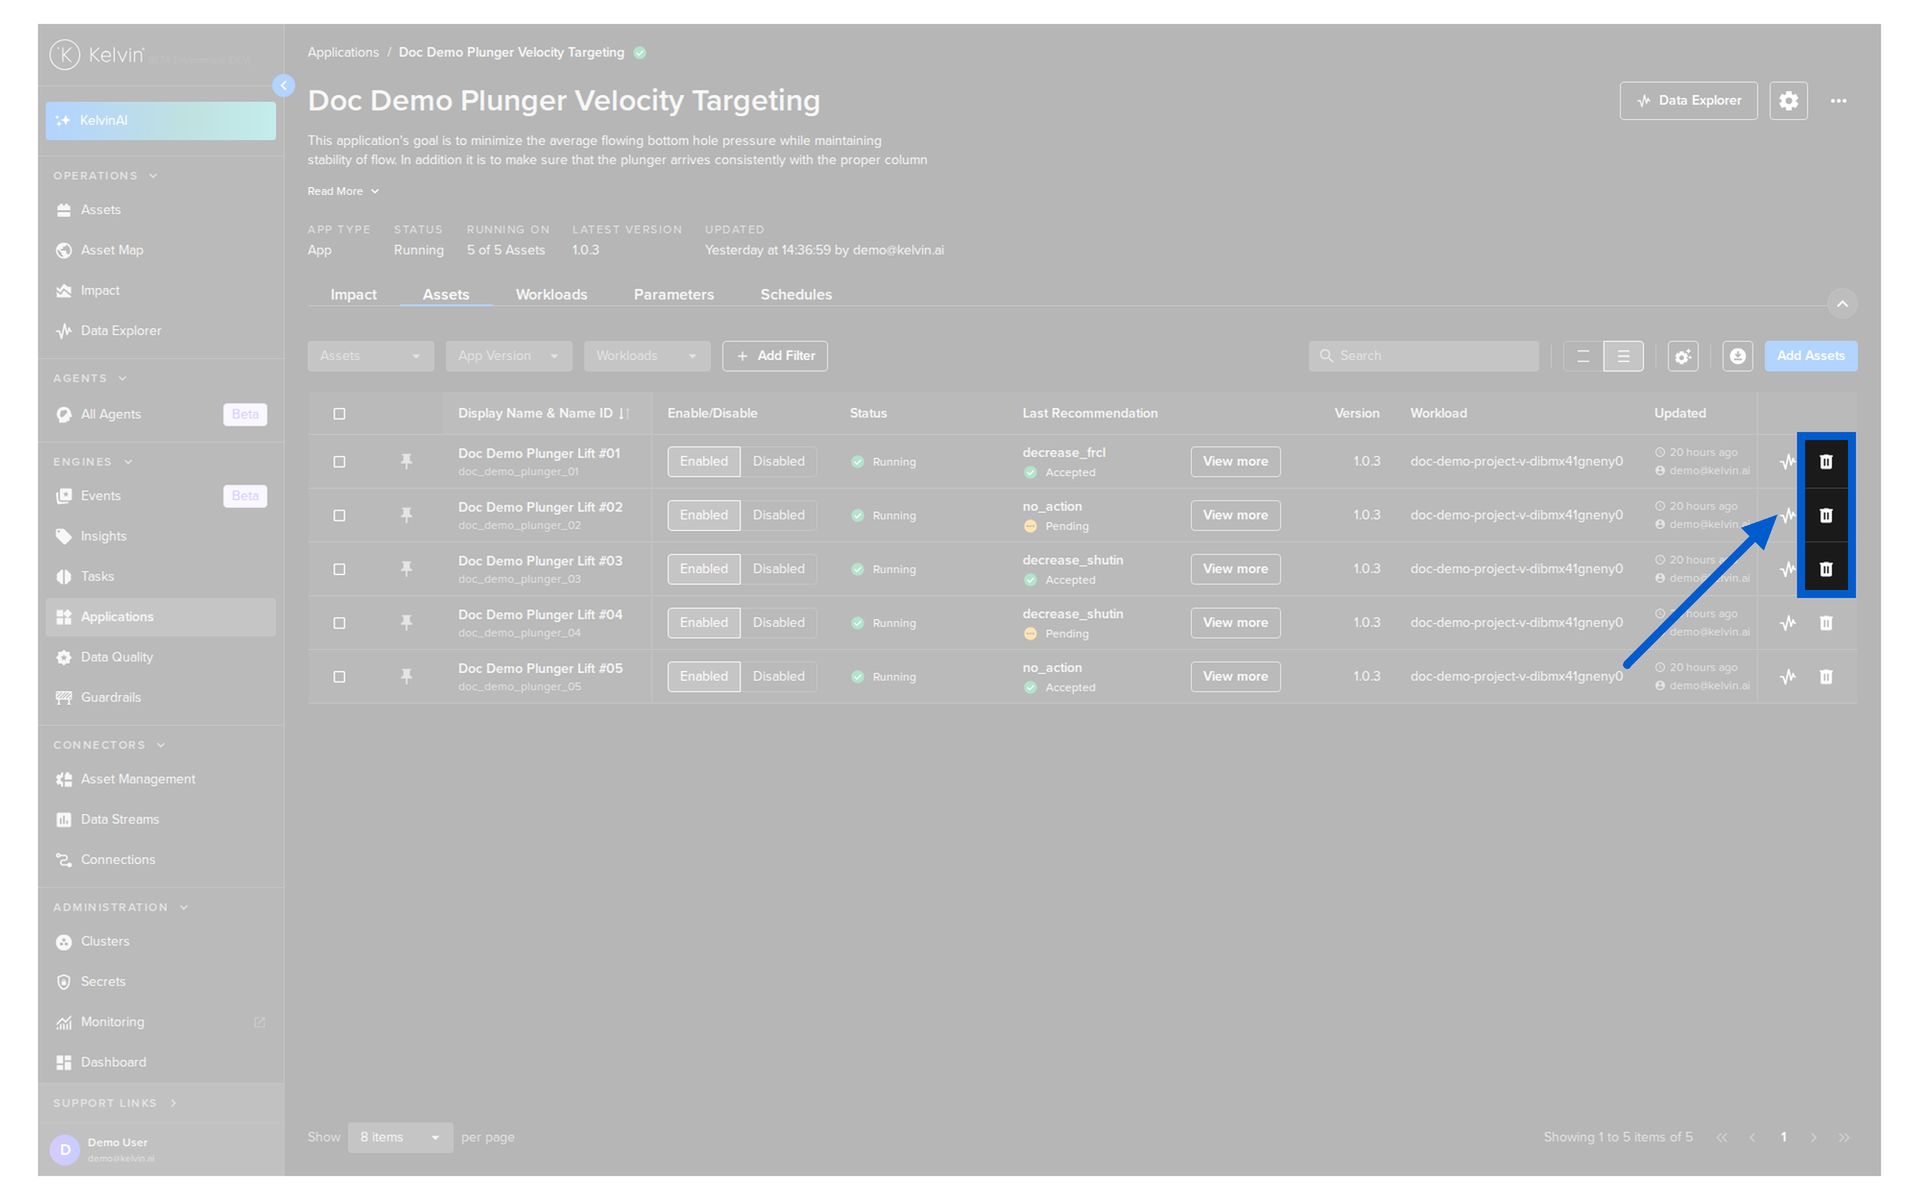Open the App Version filter dropdown
This screenshot has height=1200, width=1920.
pos(508,356)
